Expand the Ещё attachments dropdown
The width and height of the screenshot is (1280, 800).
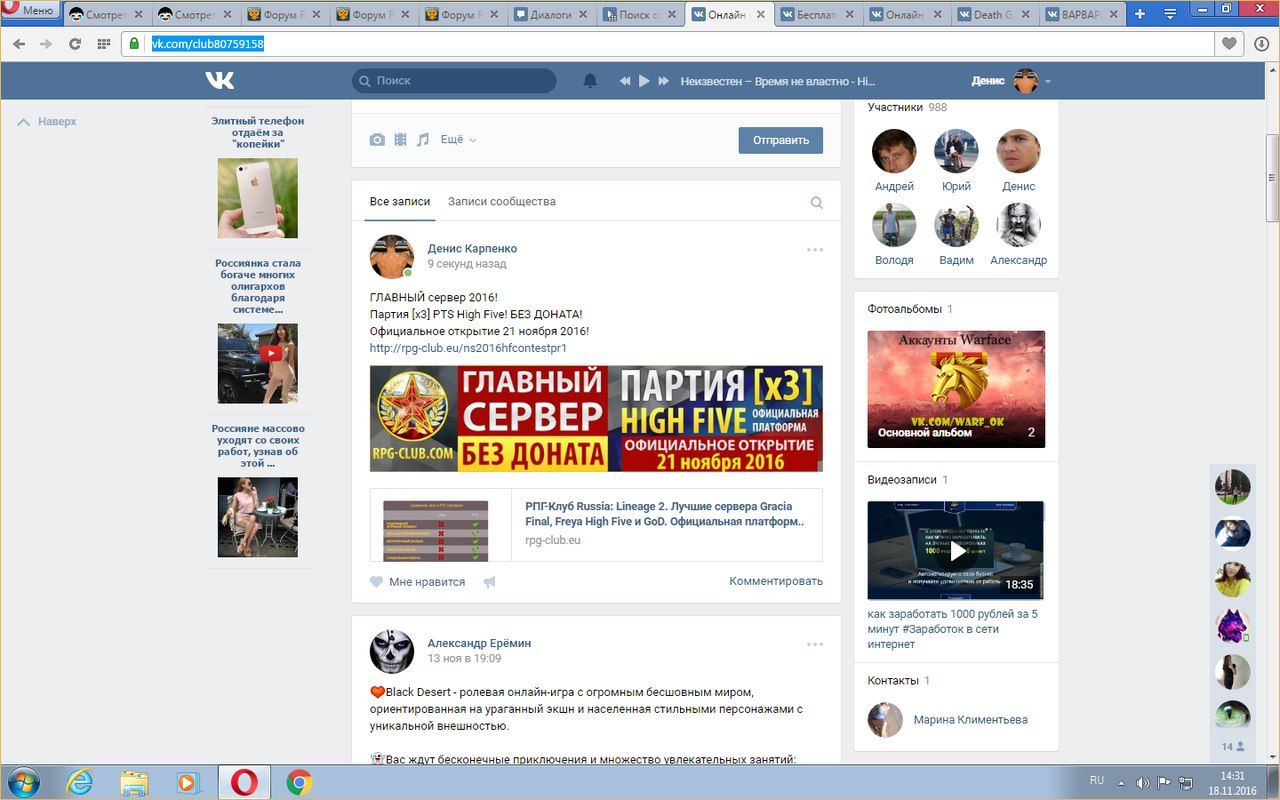tap(458, 140)
